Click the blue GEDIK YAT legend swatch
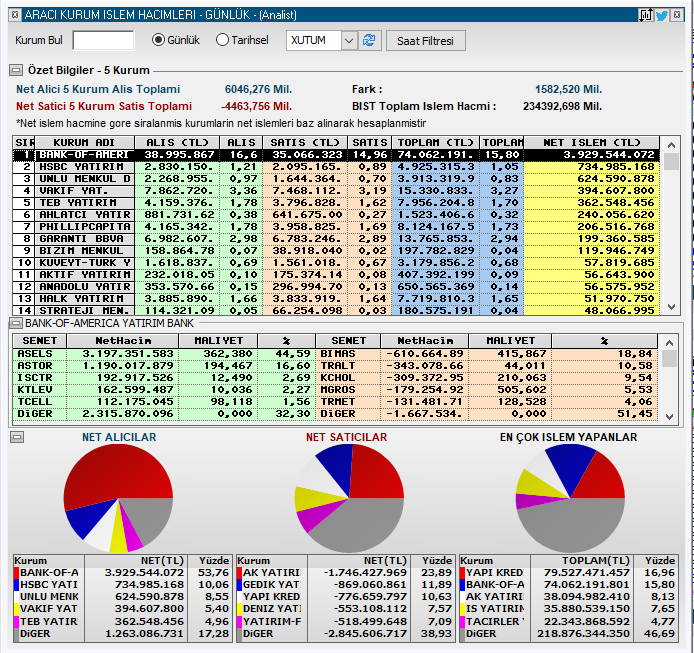This screenshot has width=694, height=653. click(239, 585)
